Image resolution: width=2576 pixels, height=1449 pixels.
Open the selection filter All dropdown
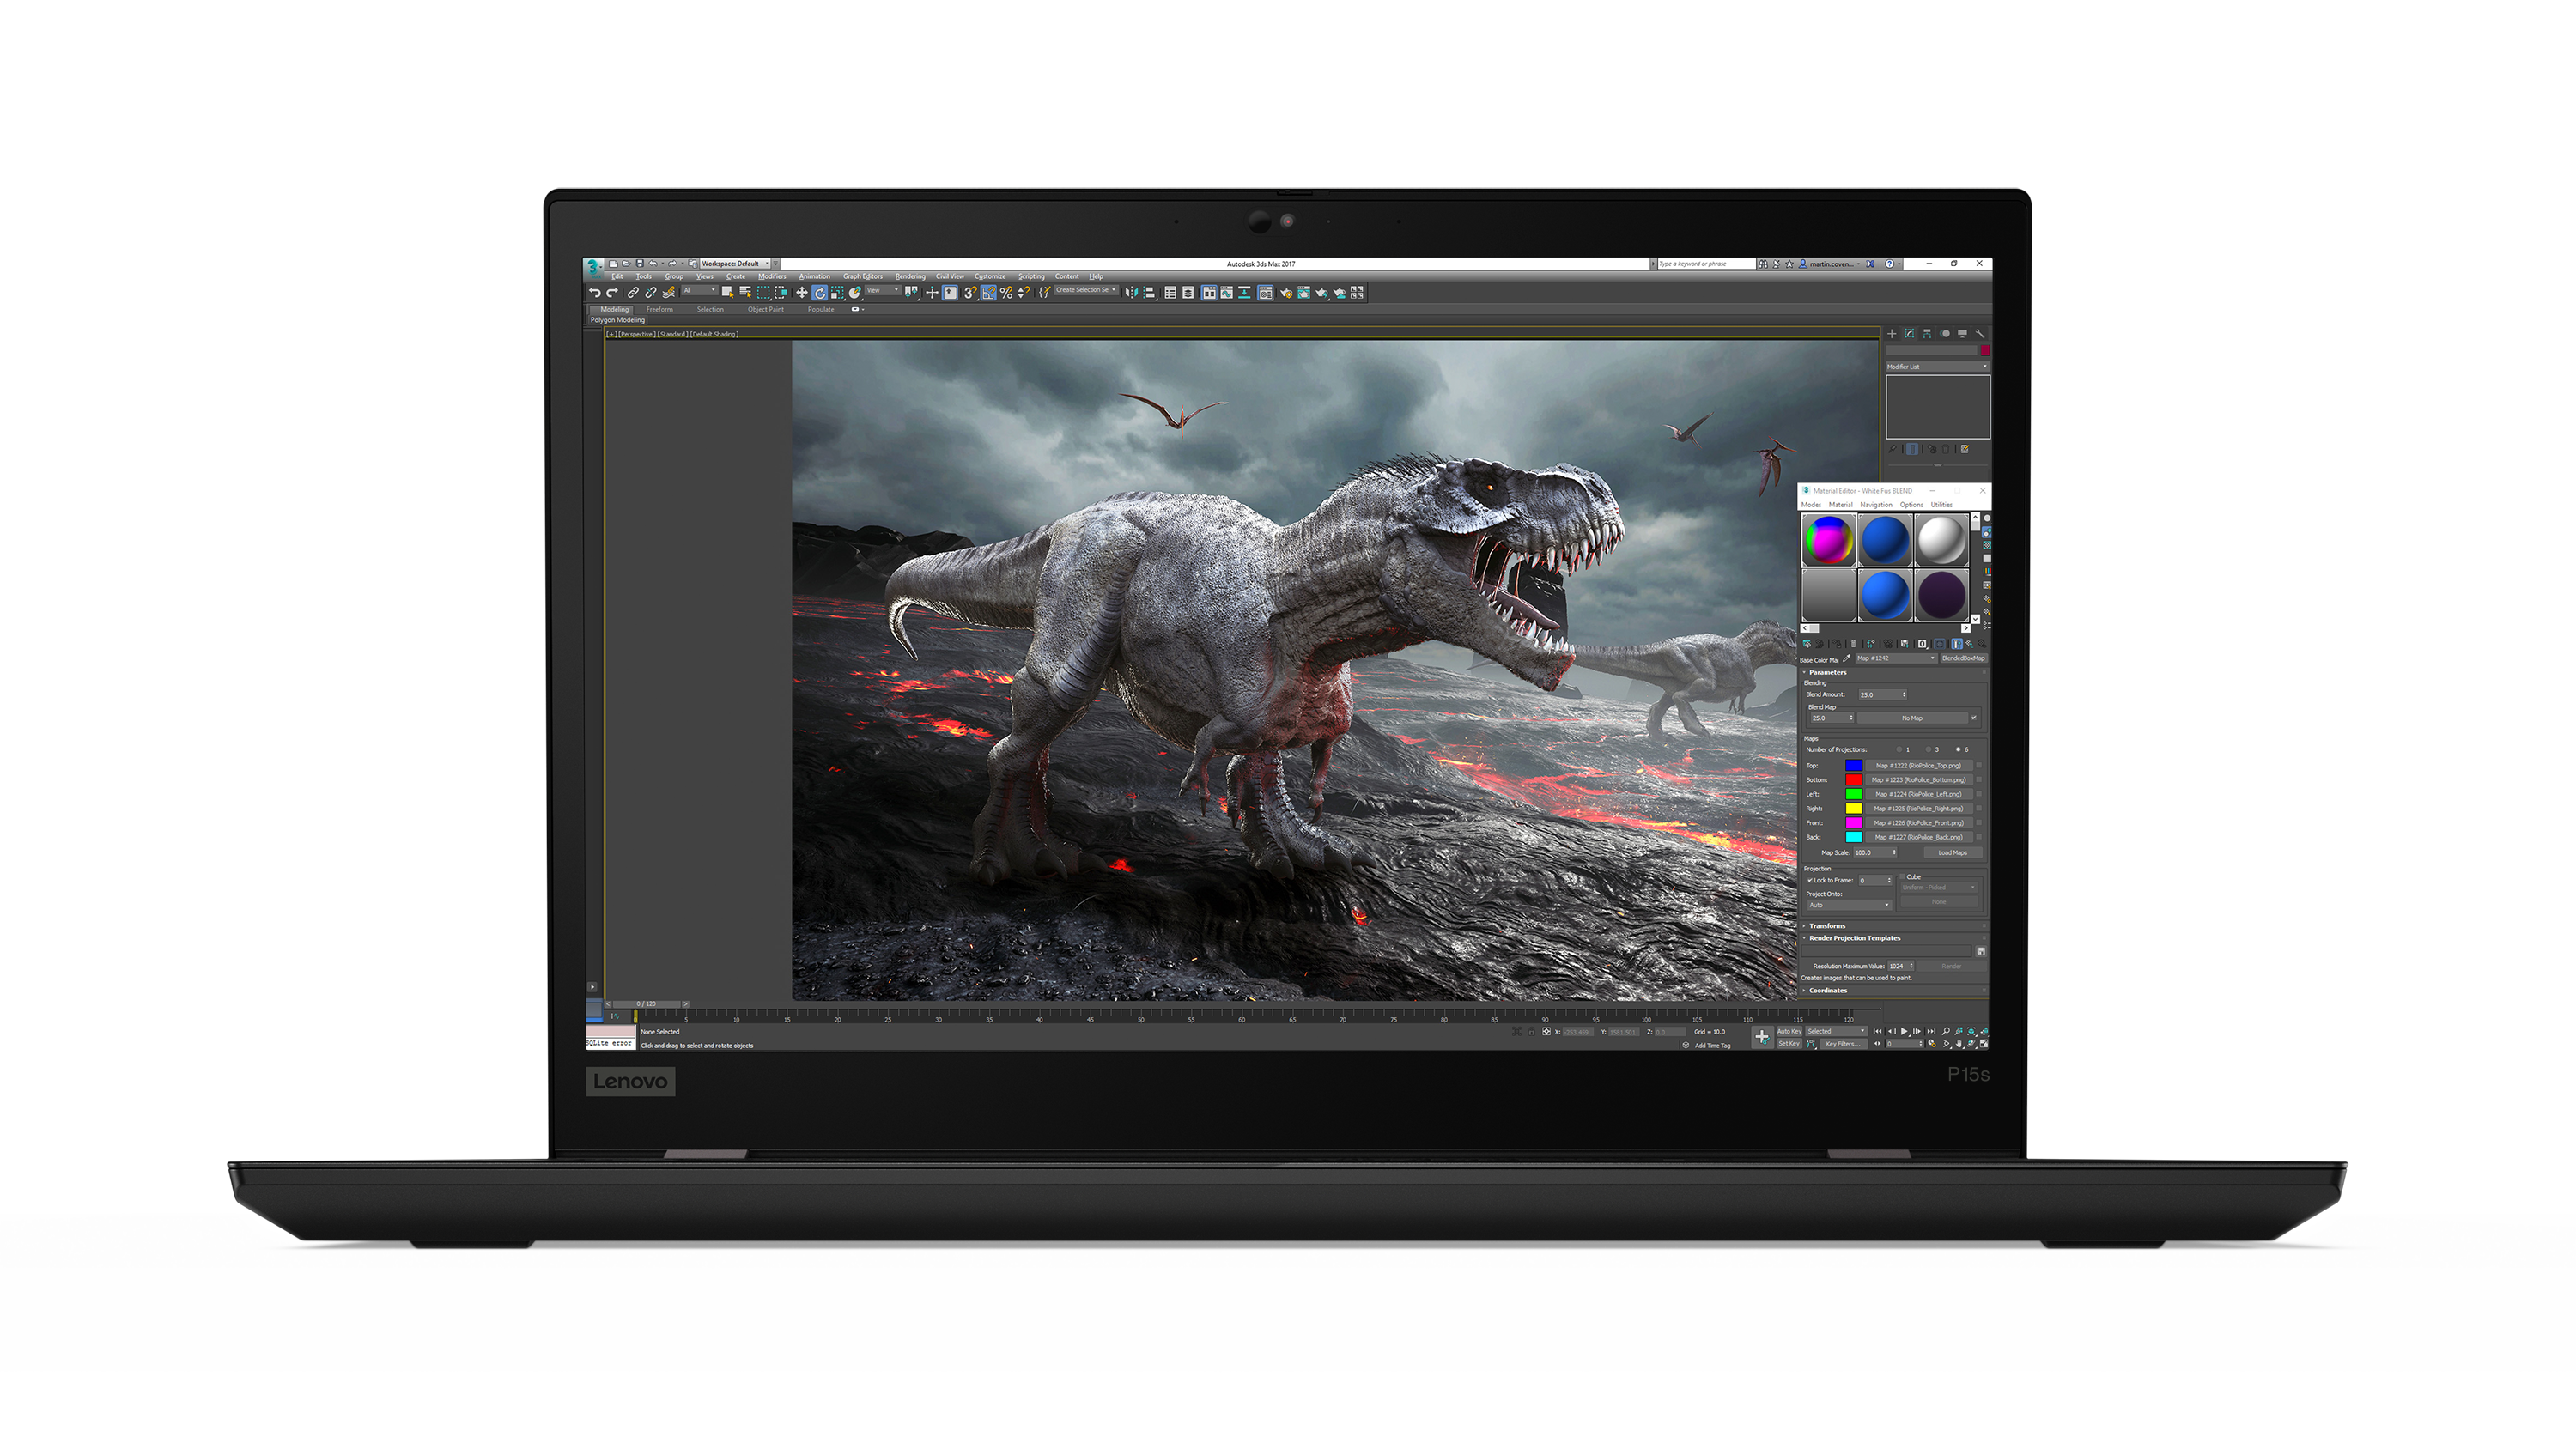tap(700, 290)
